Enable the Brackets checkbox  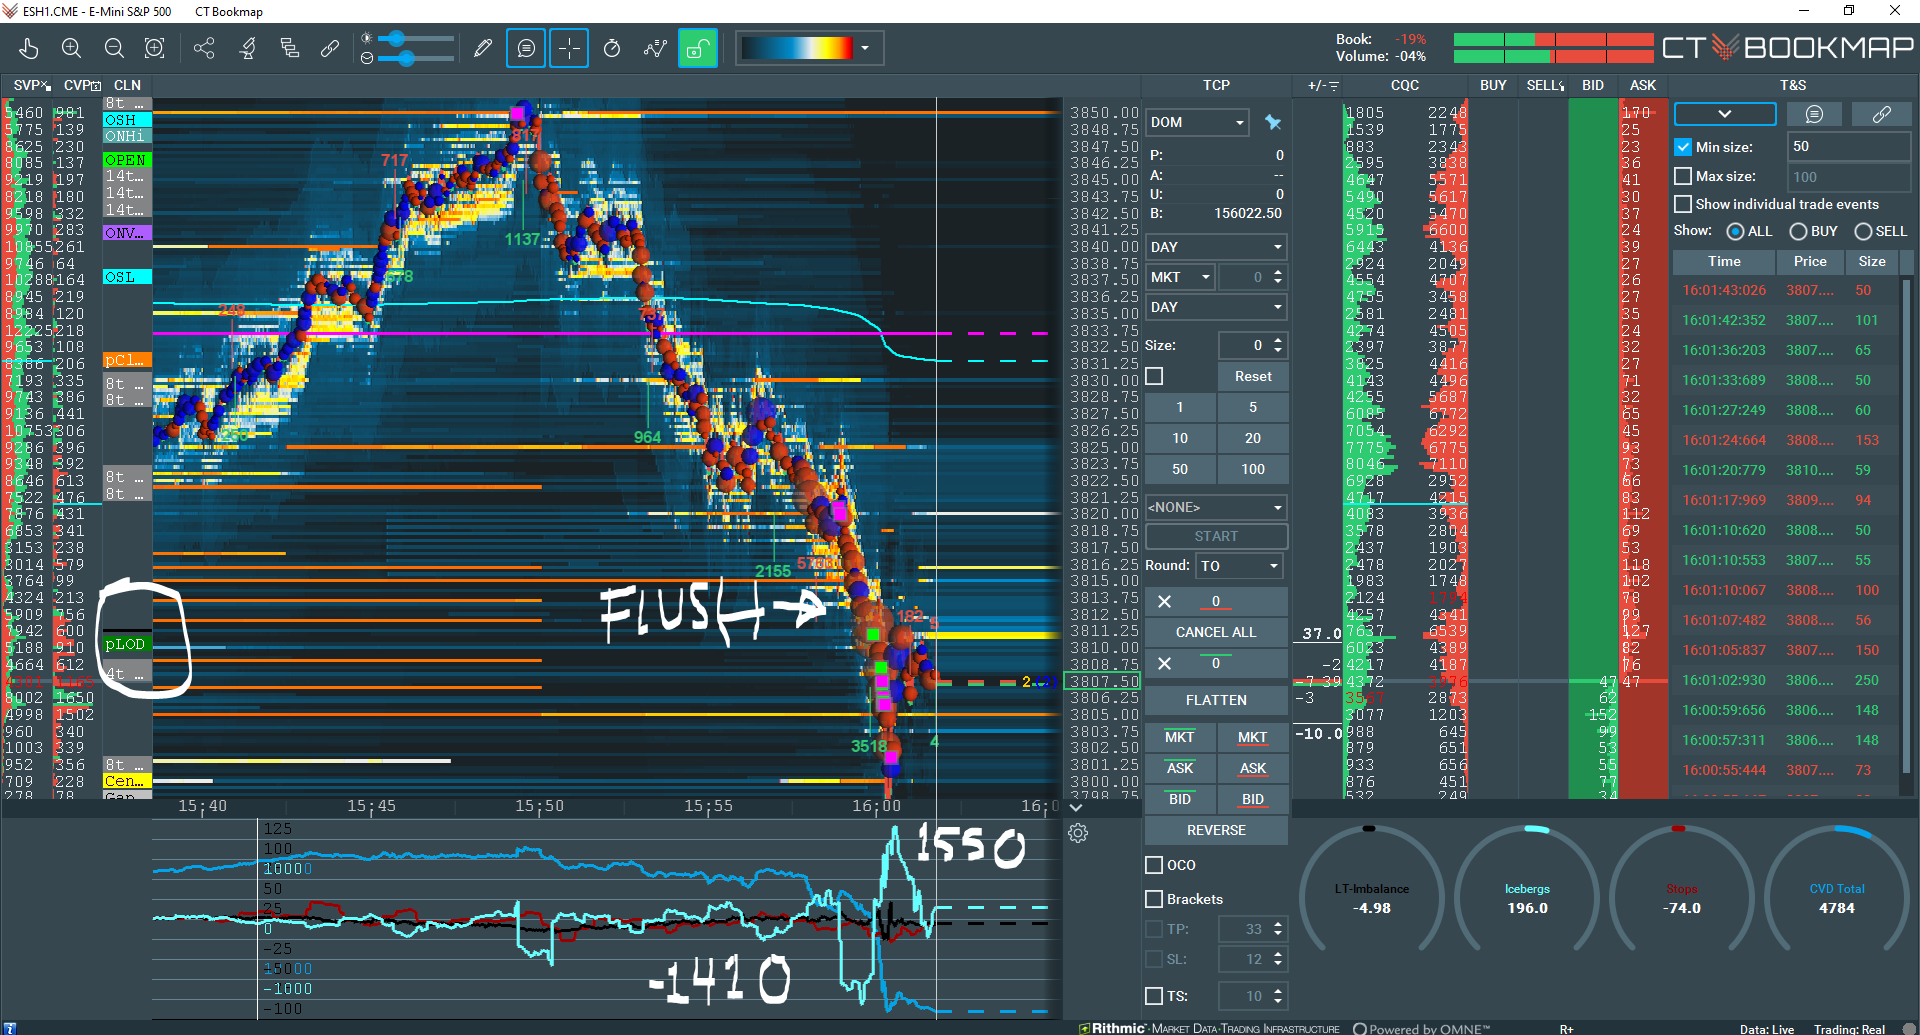[1154, 899]
